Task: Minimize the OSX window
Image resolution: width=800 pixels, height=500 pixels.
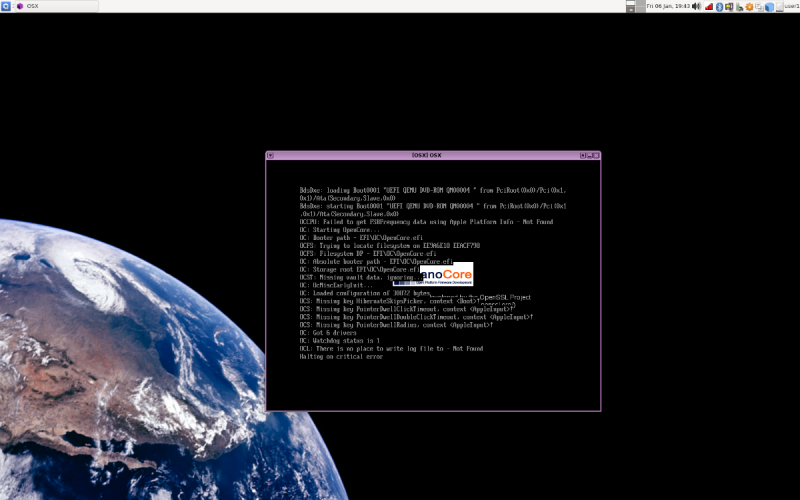Action: tap(589, 156)
